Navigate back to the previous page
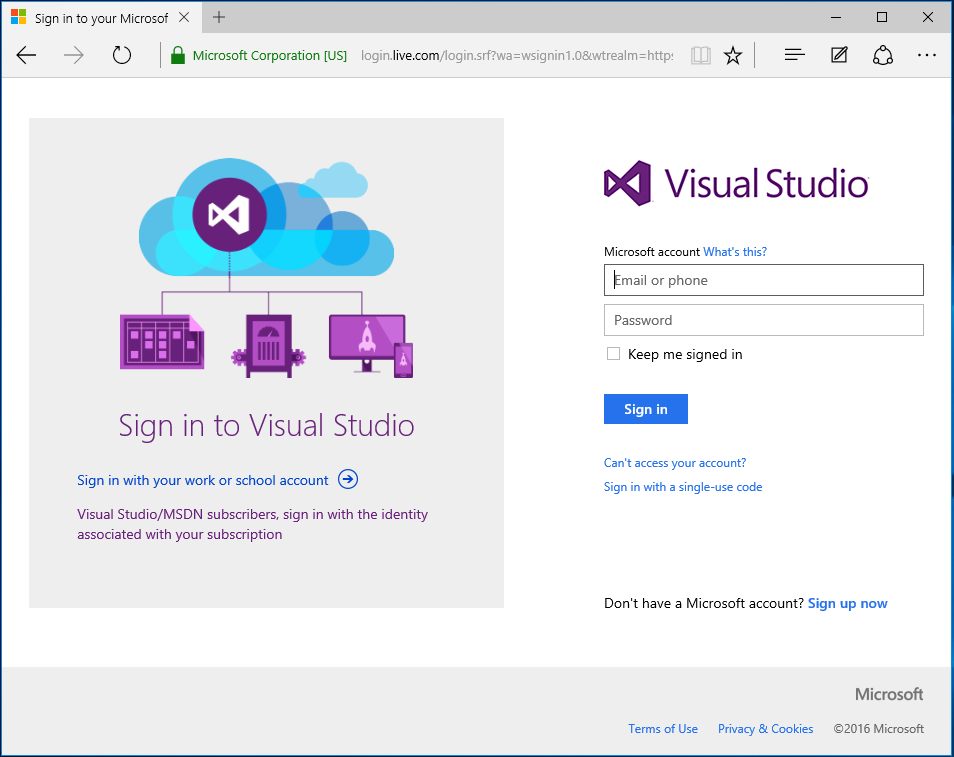Image resolution: width=954 pixels, height=757 pixels. click(x=26, y=55)
